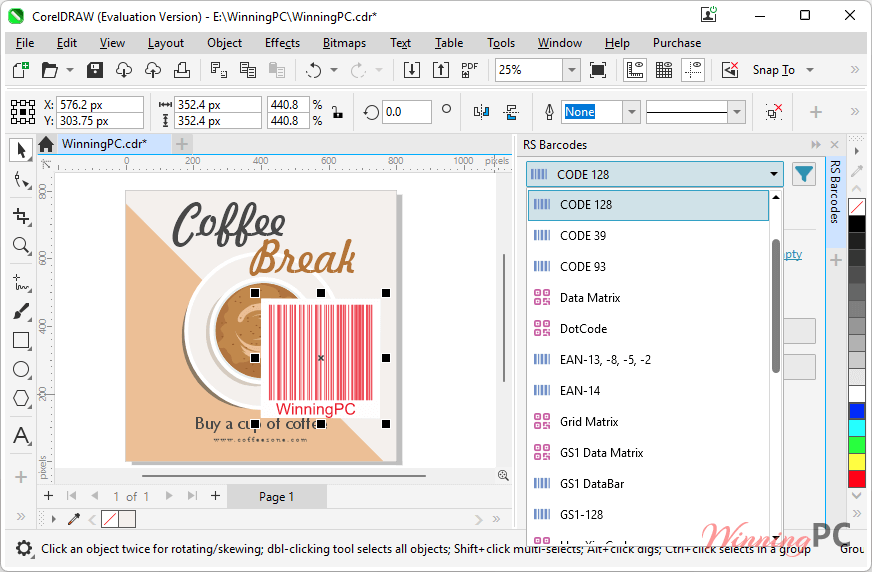Open the outline width None dropdown
The image size is (872, 572).
coord(631,112)
